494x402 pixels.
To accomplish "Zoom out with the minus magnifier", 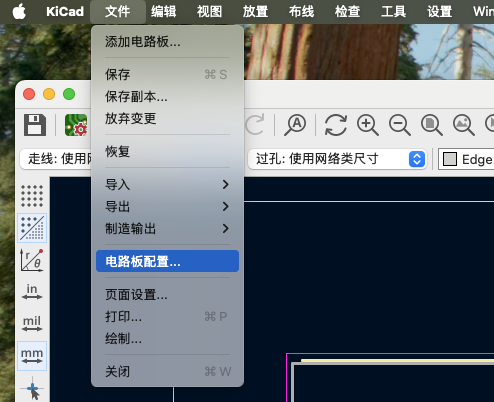I will [x=400, y=125].
